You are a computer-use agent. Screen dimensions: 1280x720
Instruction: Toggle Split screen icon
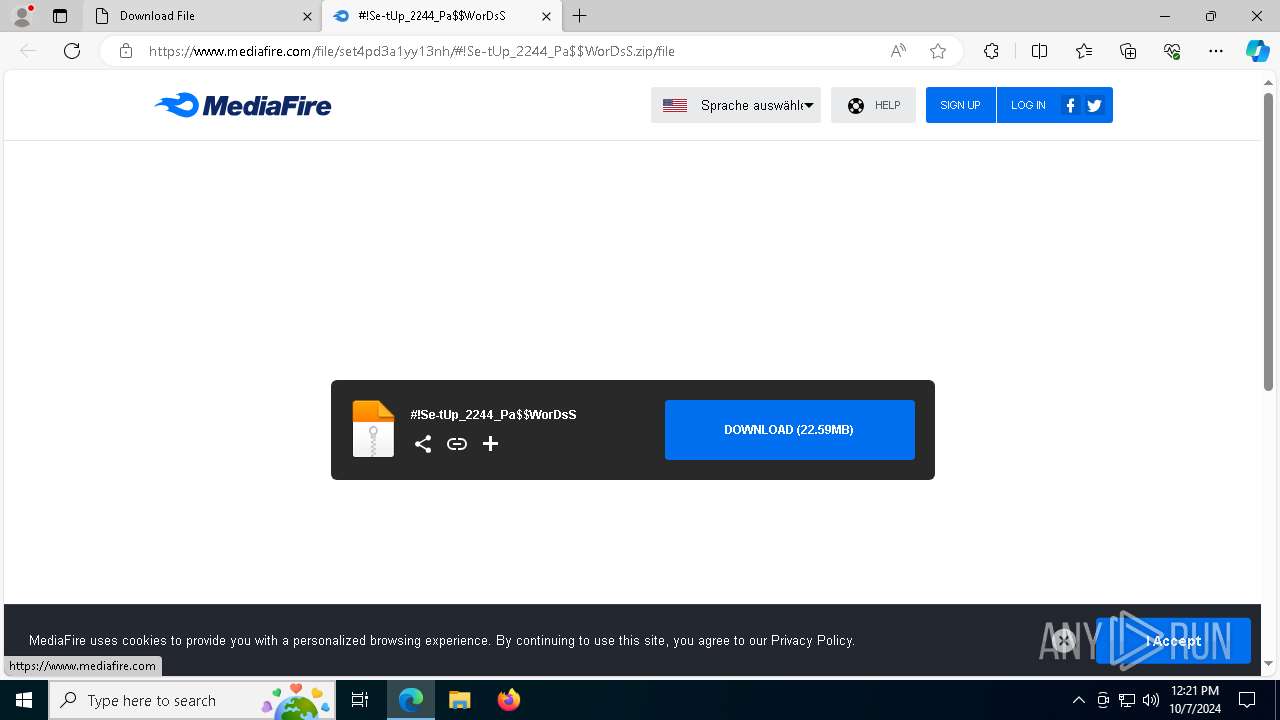click(1039, 51)
